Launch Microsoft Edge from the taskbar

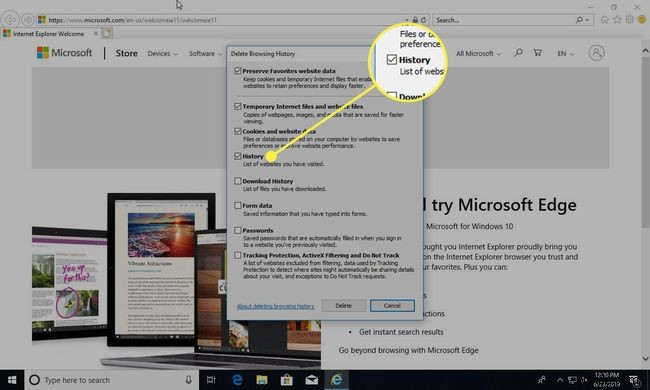point(237,380)
